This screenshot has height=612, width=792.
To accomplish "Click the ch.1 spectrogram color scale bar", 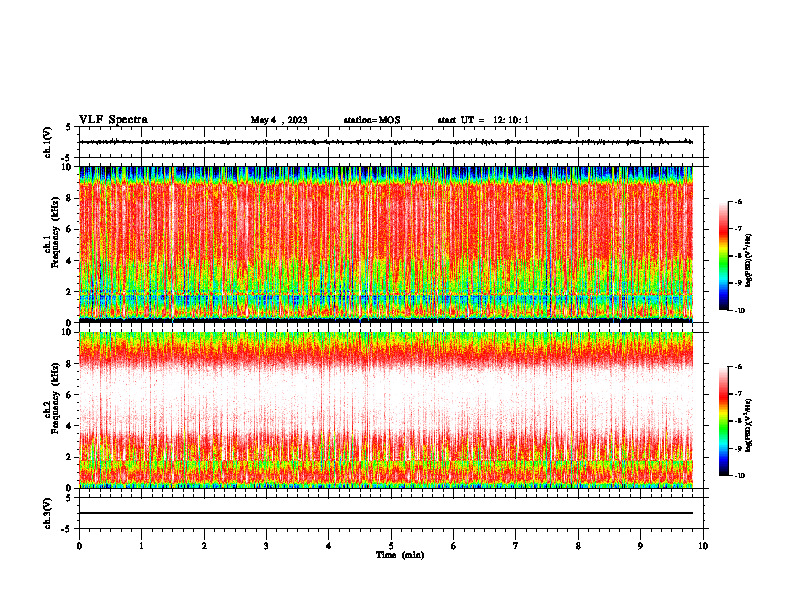I will (723, 256).
